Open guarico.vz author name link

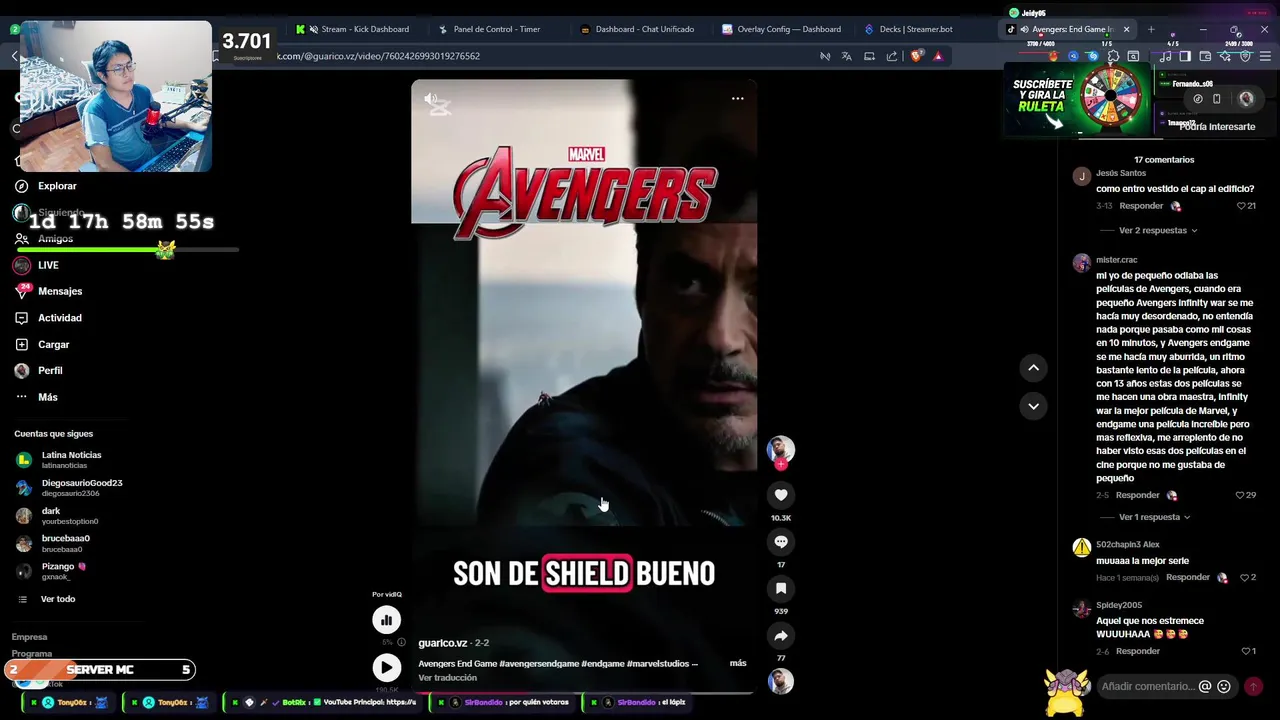[443, 643]
